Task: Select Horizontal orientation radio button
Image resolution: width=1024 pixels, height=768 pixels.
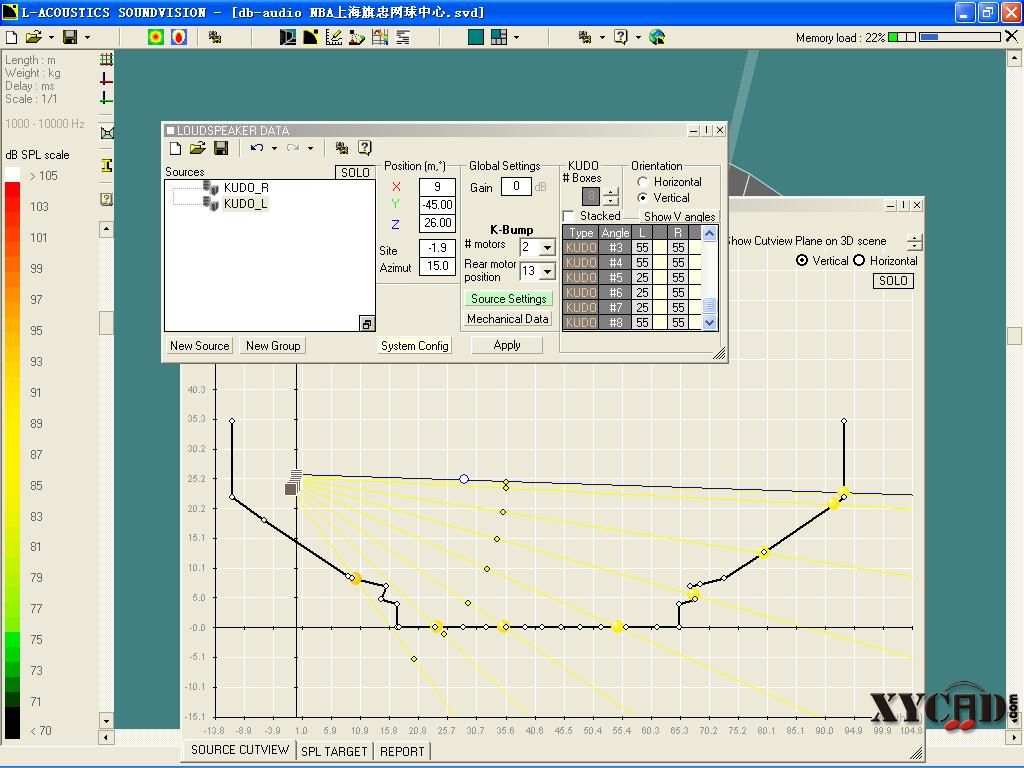Action: 643,182
